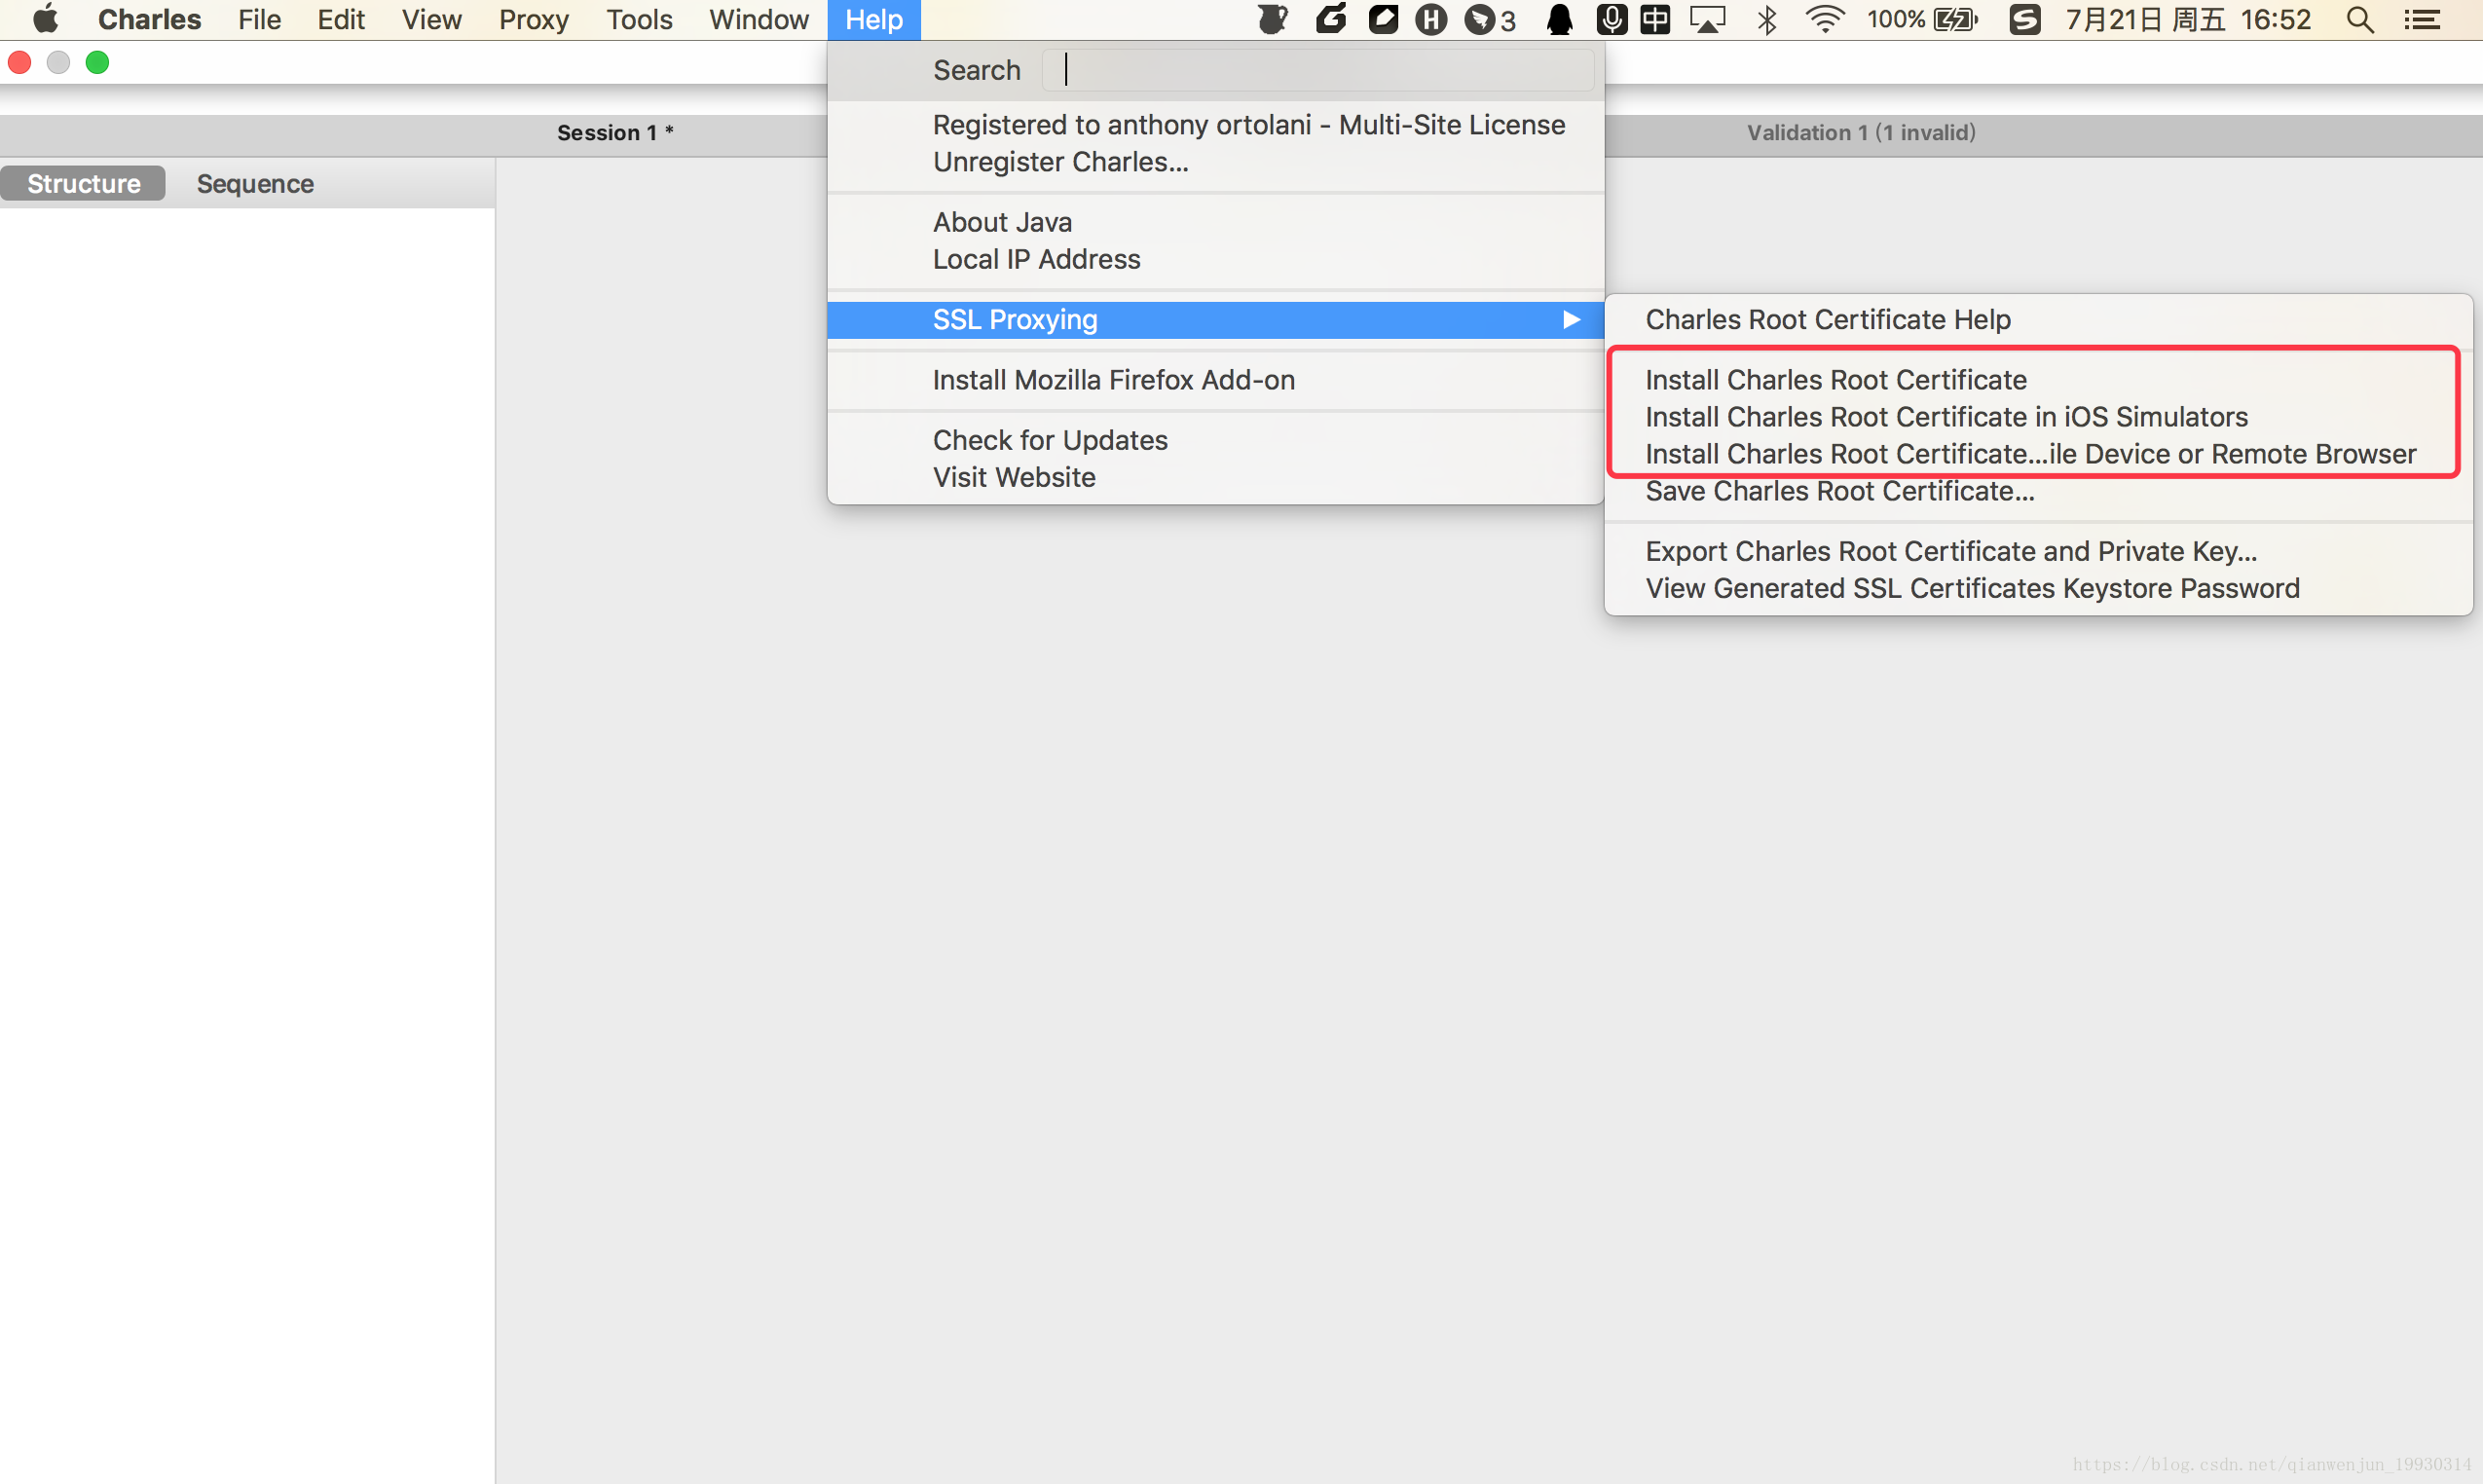Image resolution: width=2483 pixels, height=1484 pixels.
Task: Select the SSL Proxying submenu entry
Action: click(x=1216, y=320)
